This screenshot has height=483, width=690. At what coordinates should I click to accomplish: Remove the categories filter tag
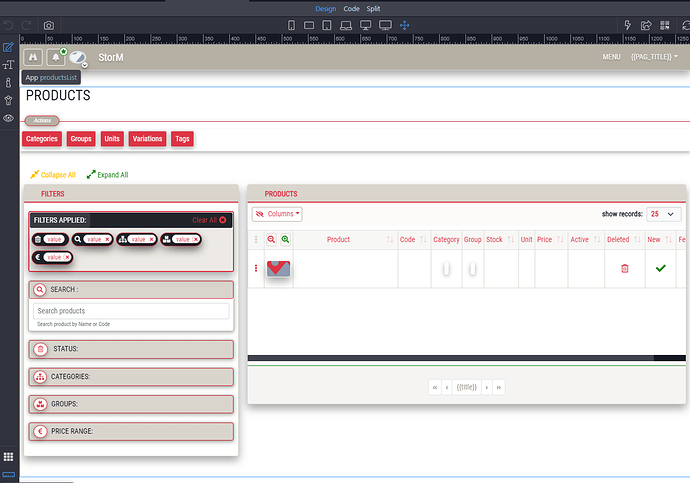(x=151, y=239)
